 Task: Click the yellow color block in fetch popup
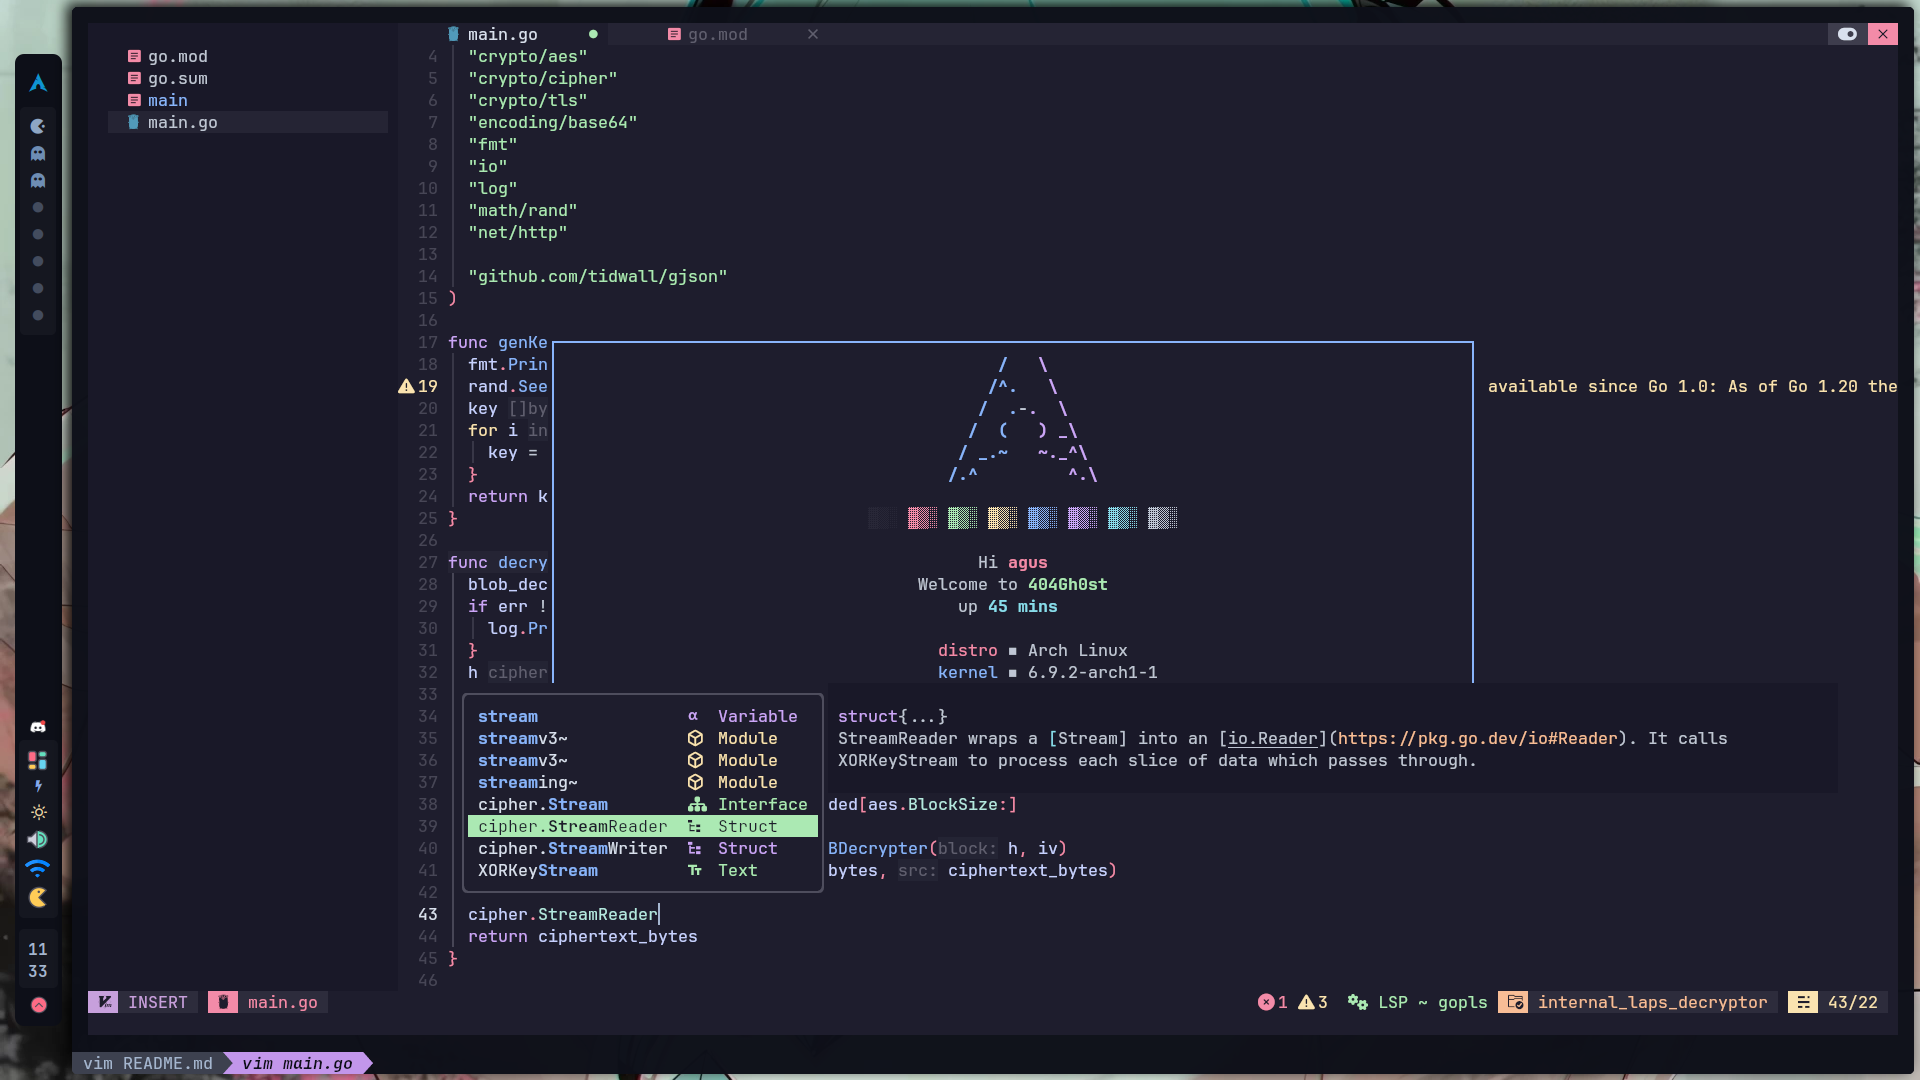pyautogui.click(x=1002, y=518)
